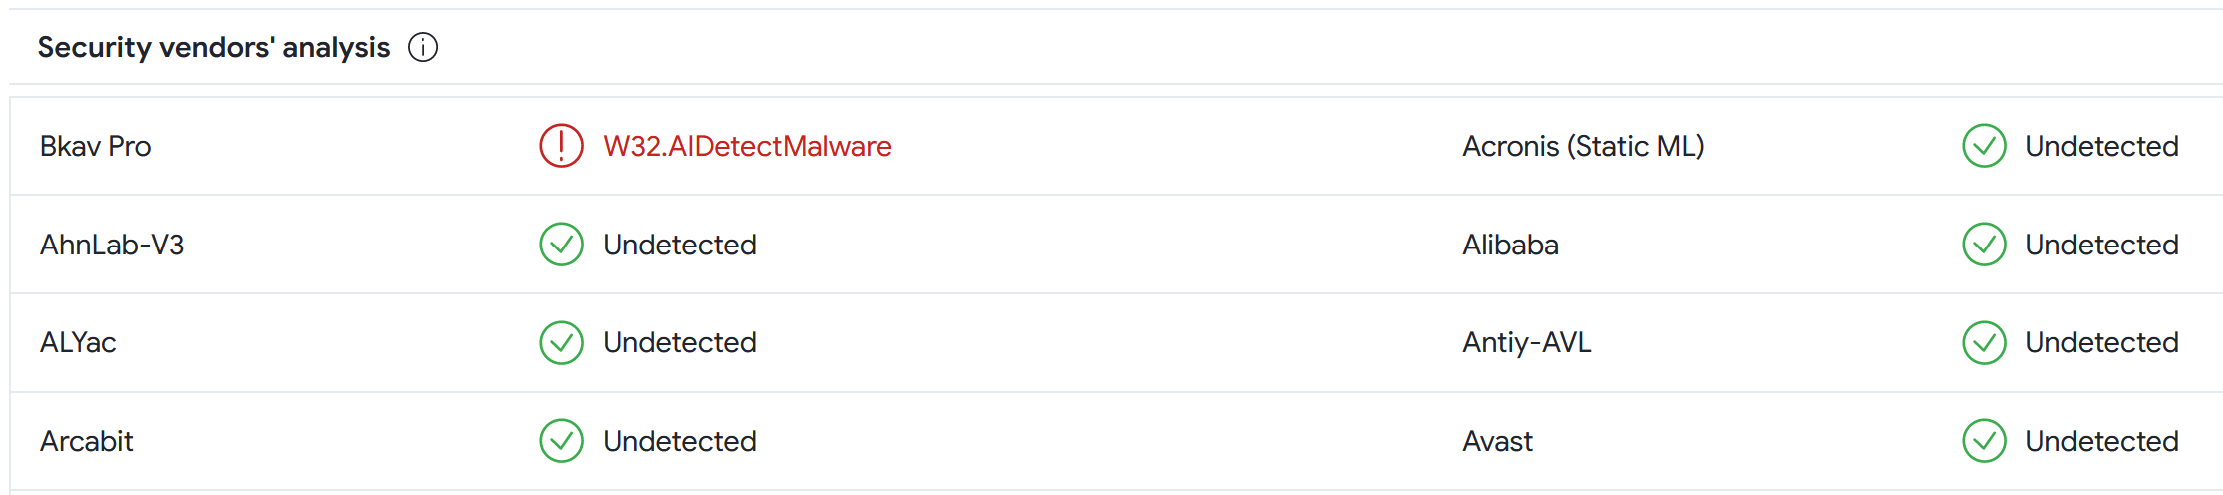
Task: Select the Acronis (Static ML) vendor name
Action: point(1583,146)
